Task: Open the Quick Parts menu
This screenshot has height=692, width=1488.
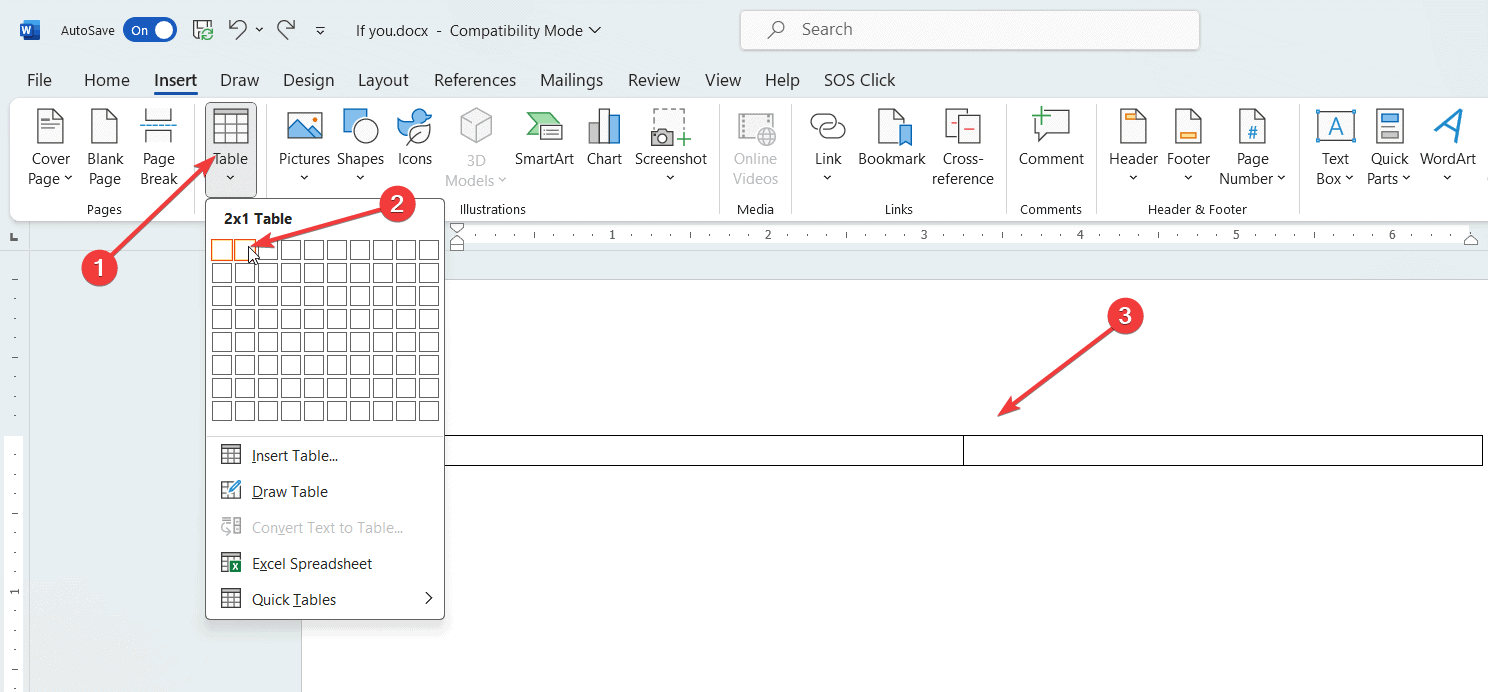Action: point(1389,148)
